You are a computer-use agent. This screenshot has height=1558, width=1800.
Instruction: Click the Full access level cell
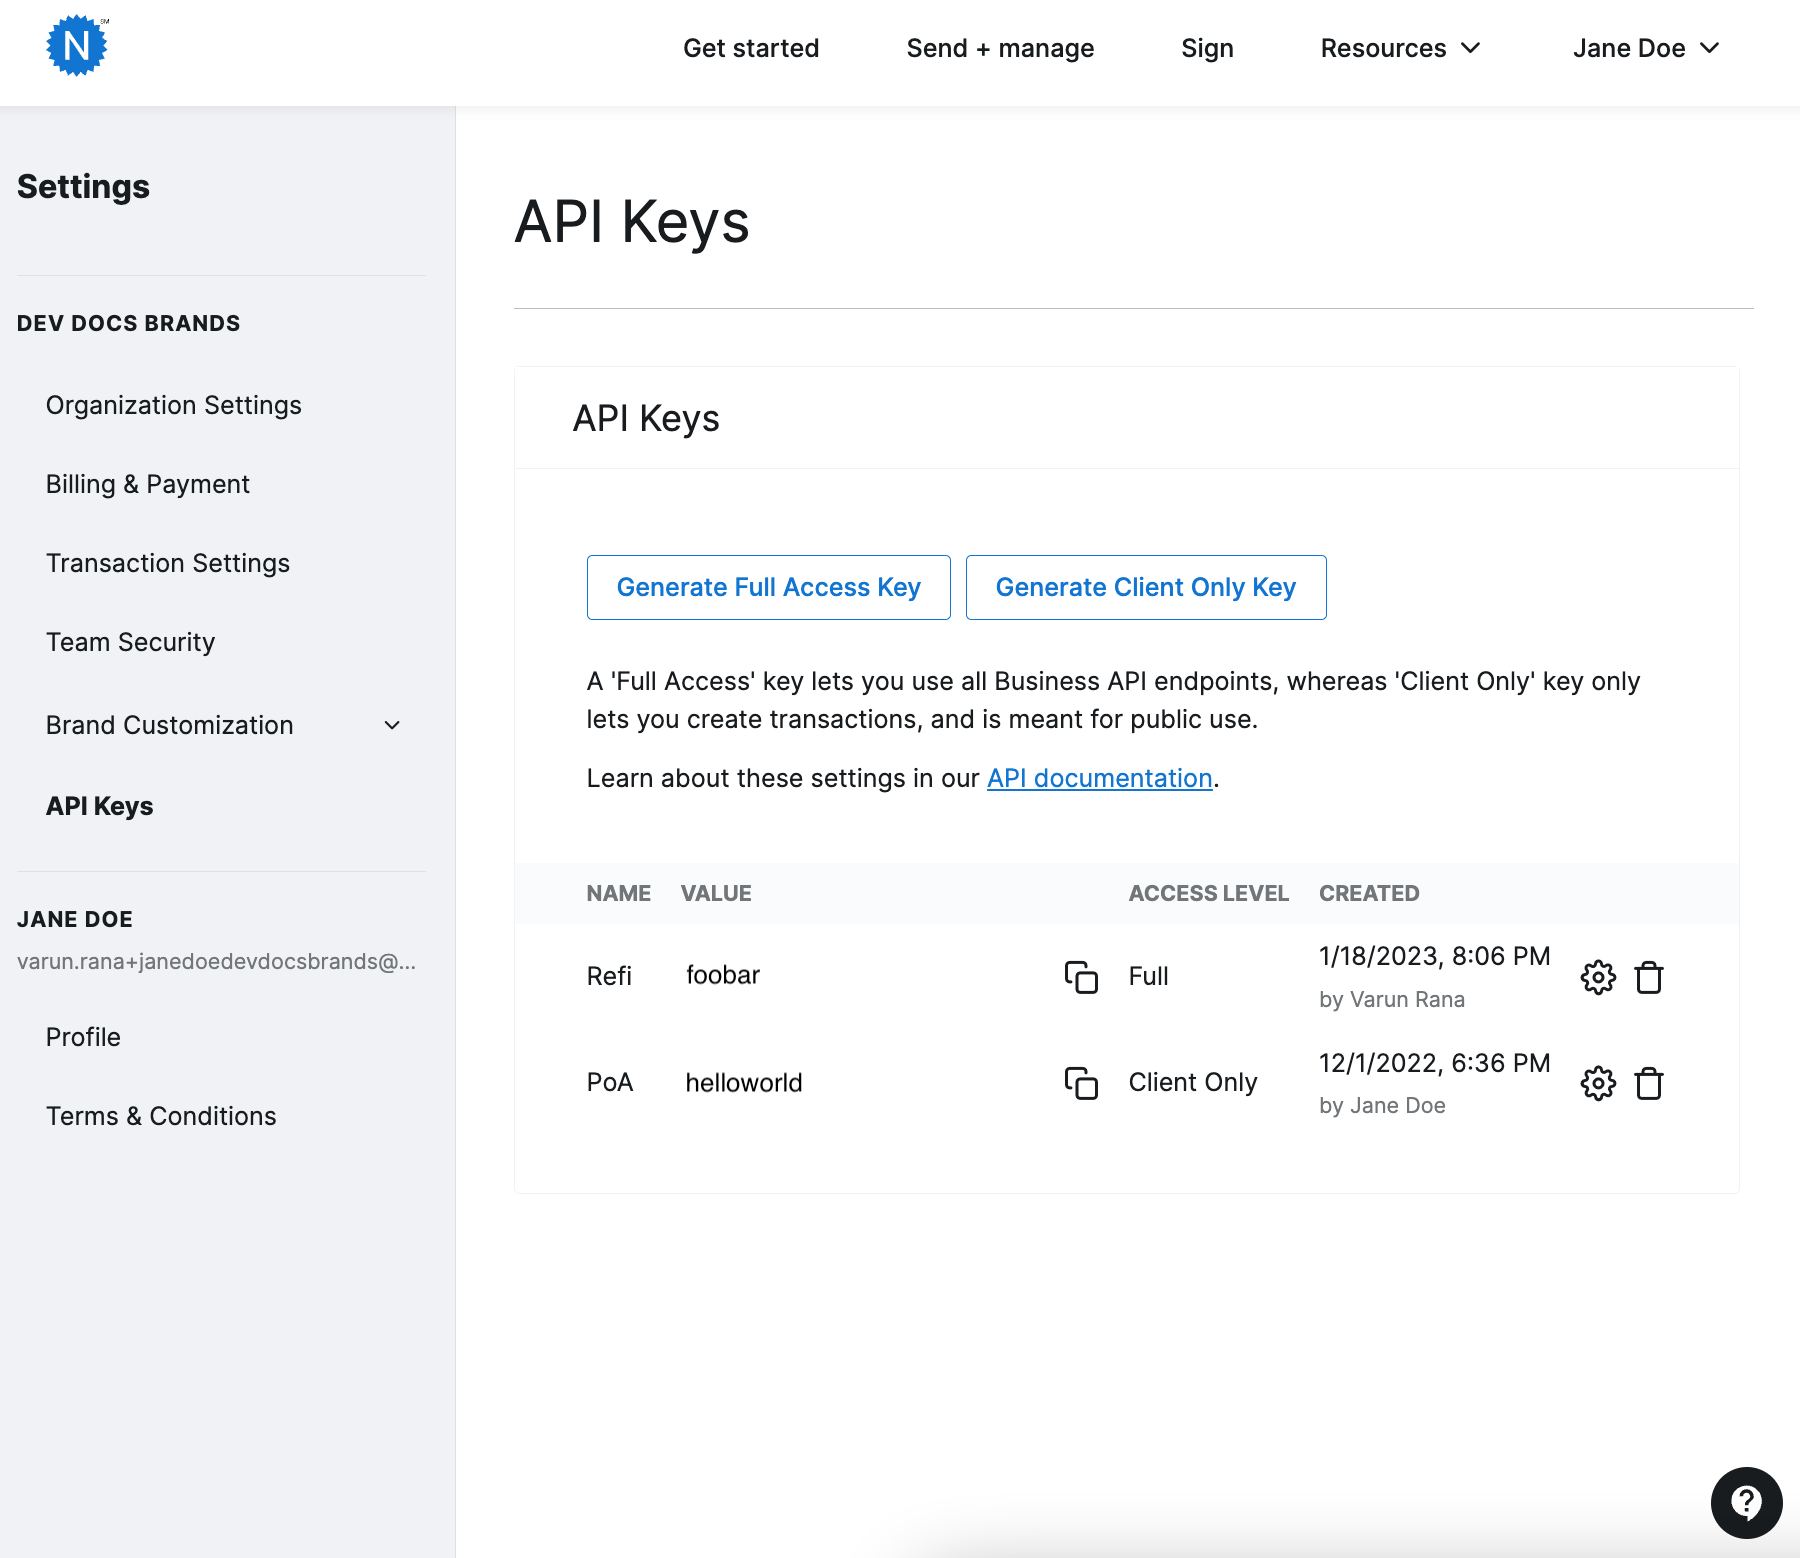pyautogui.click(x=1148, y=976)
